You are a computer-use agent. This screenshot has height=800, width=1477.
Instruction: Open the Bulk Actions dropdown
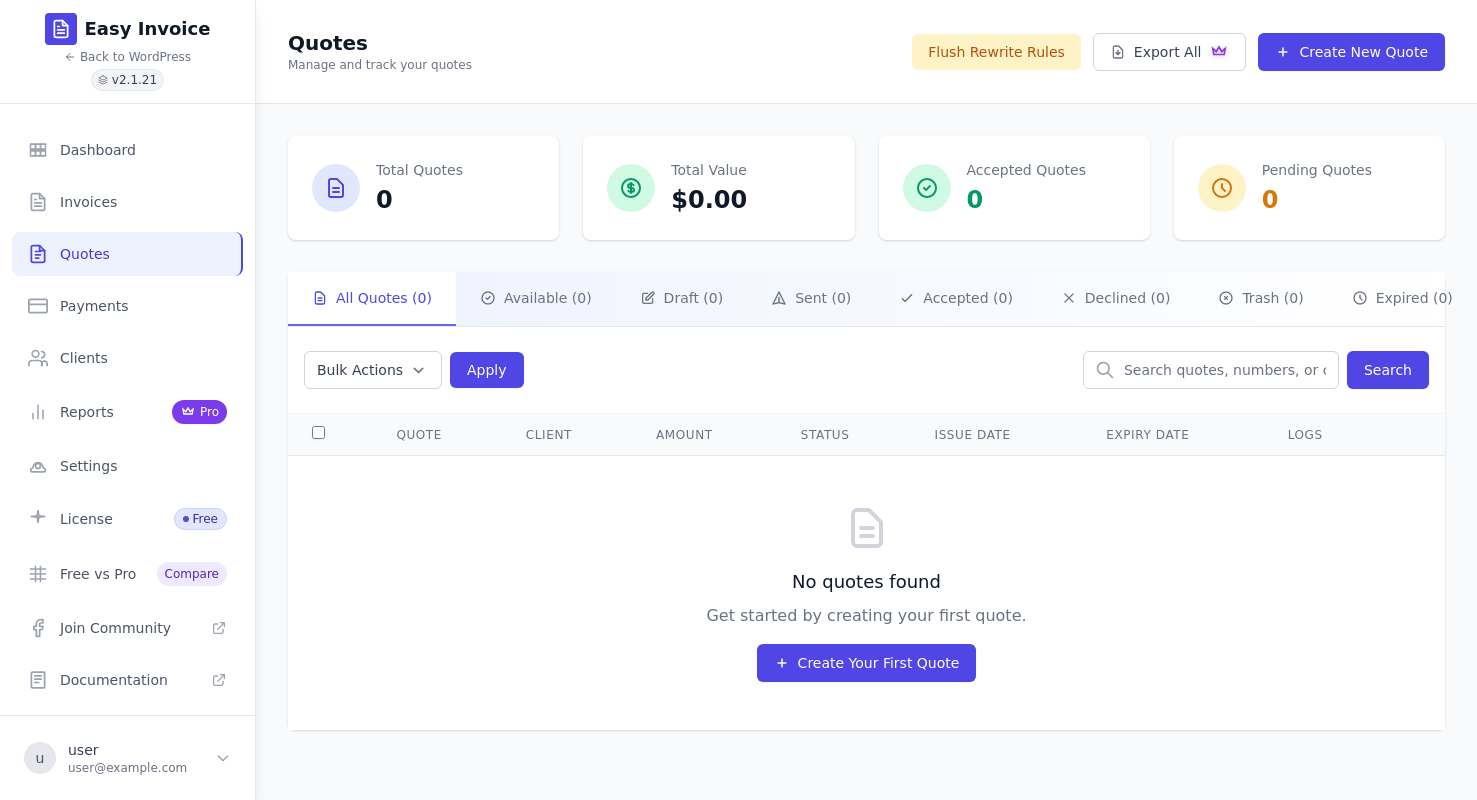[x=373, y=370]
